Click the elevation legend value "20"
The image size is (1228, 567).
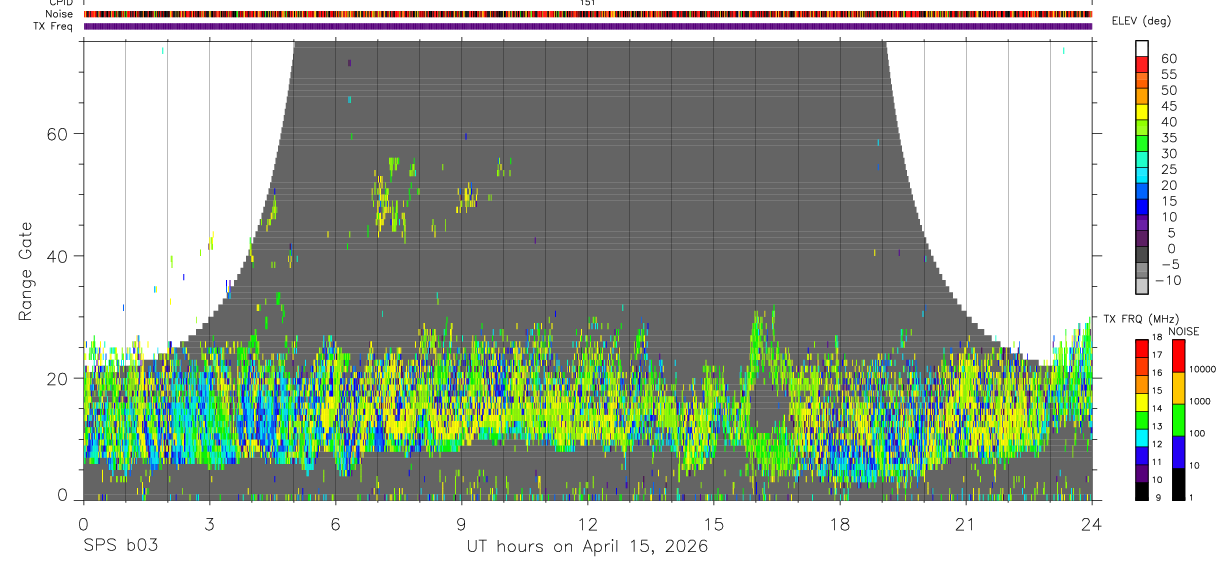(x=1168, y=185)
